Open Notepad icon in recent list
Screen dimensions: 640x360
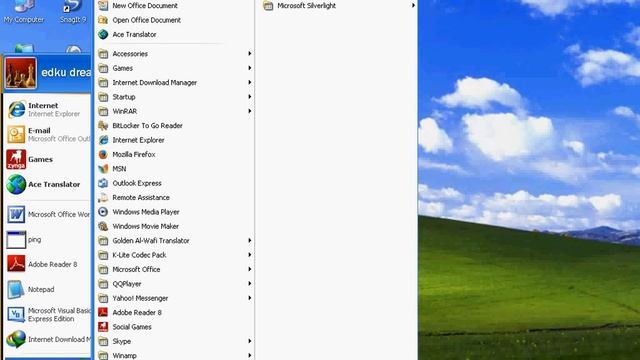point(16,289)
